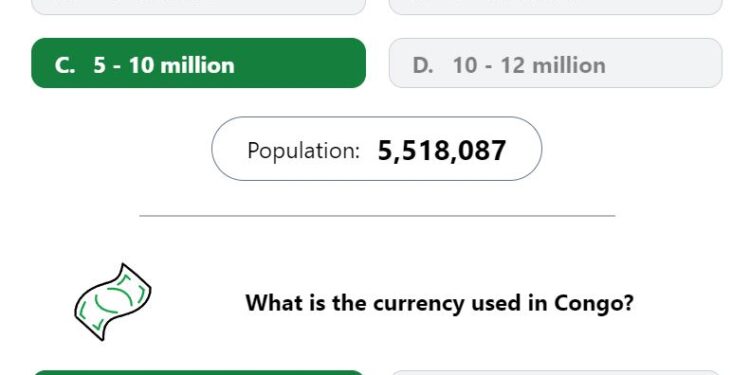Image resolution: width=750 pixels, height=375 pixels.
Task: Click the green answer bar below the banknote
Action: (x=199, y=373)
